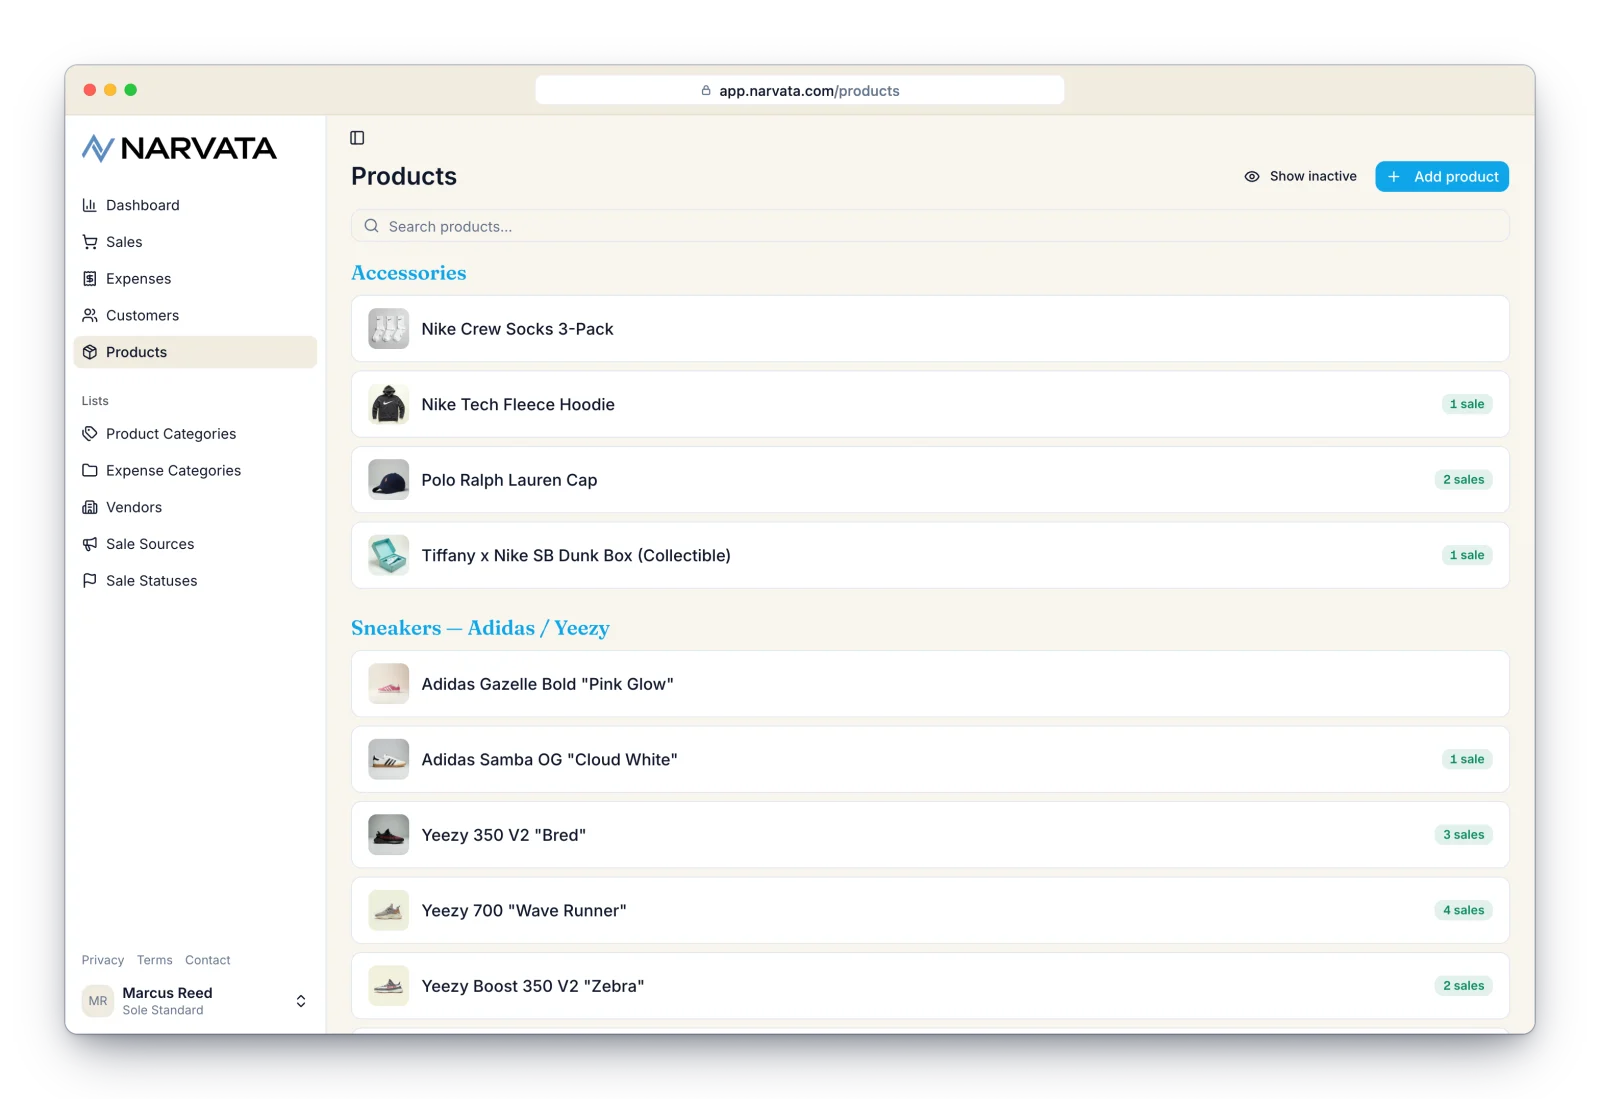The width and height of the screenshot is (1600, 1099).
Task: Click the Products box icon
Action: point(90,352)
